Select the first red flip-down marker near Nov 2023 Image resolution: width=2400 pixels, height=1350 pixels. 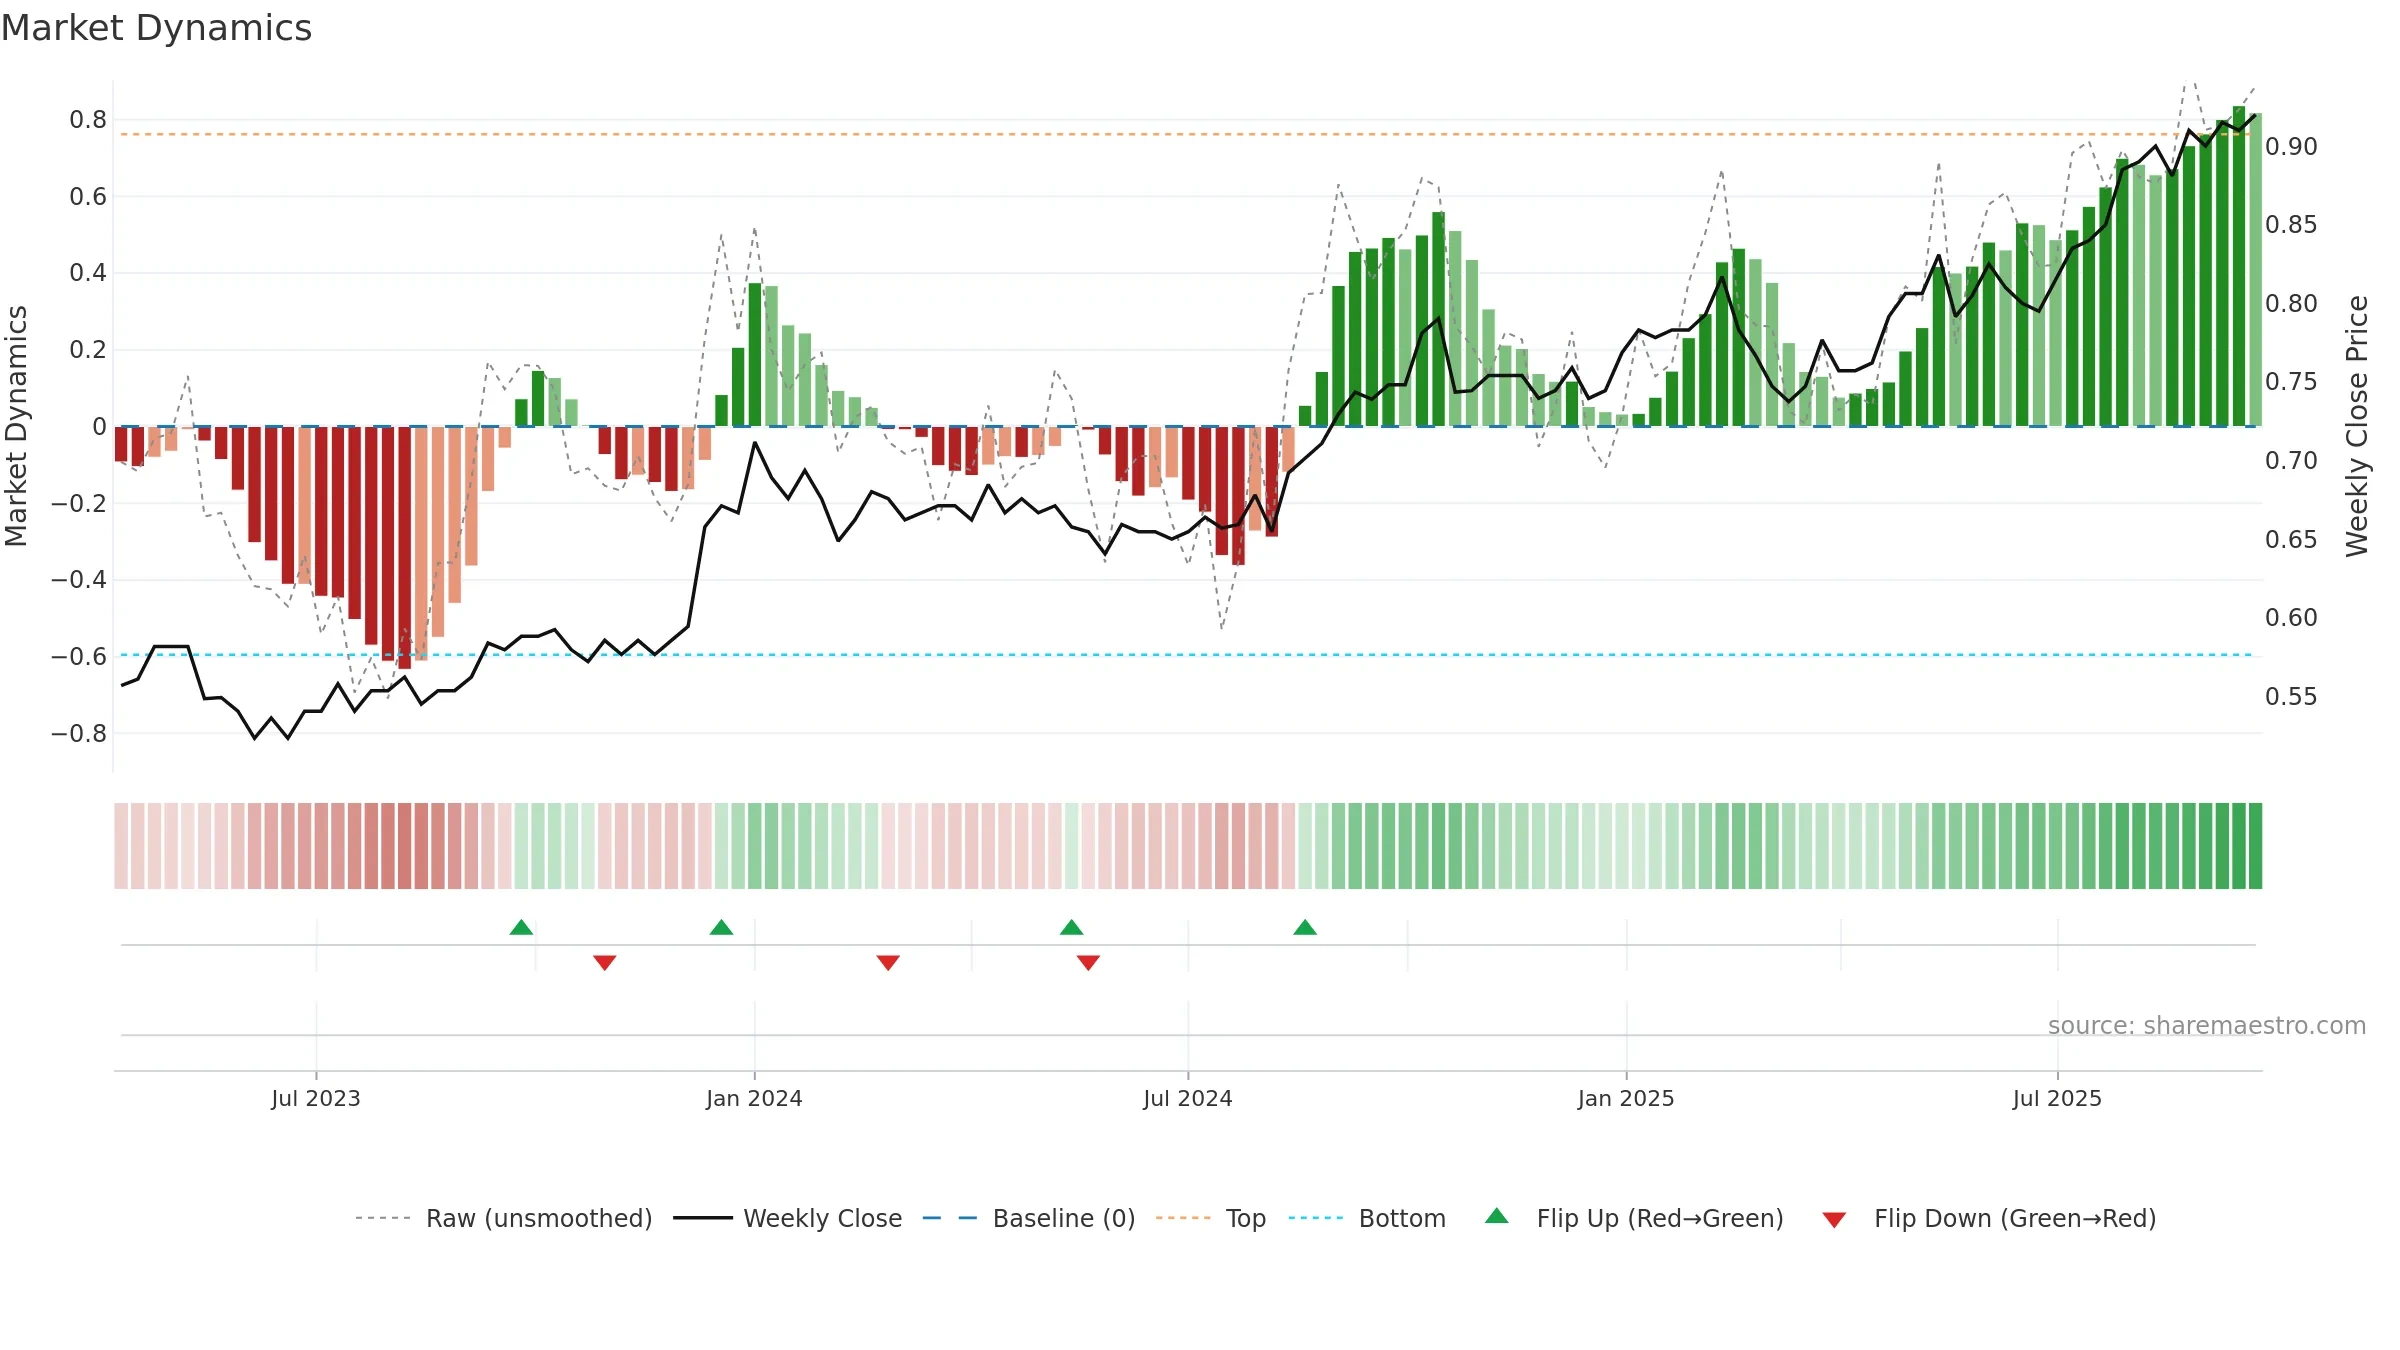604,962
